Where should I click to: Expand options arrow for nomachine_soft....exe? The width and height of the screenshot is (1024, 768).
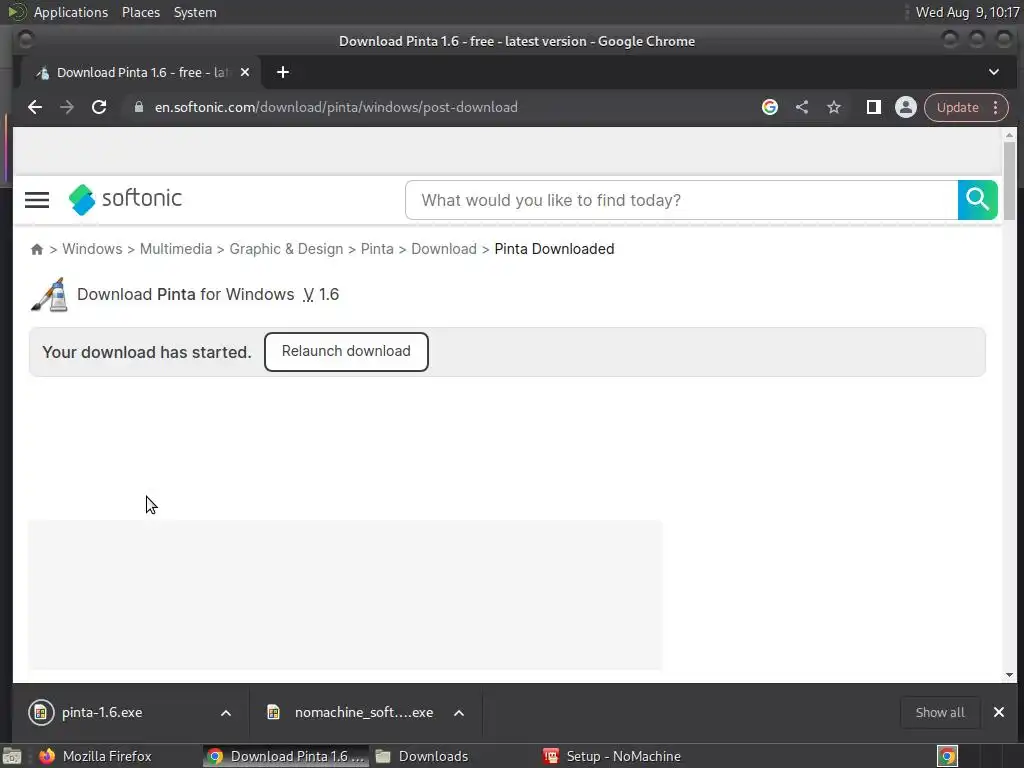coord(459,712)
